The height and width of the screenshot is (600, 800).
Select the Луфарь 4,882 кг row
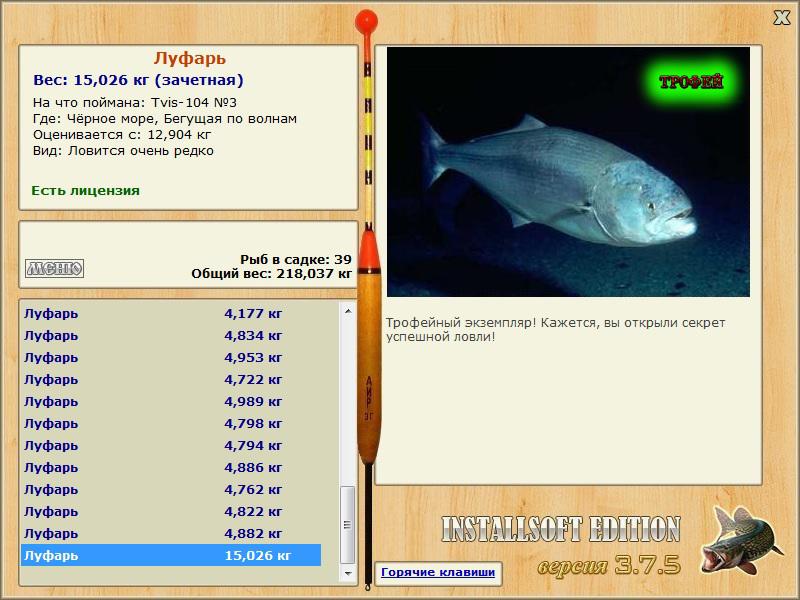(171, 533)
